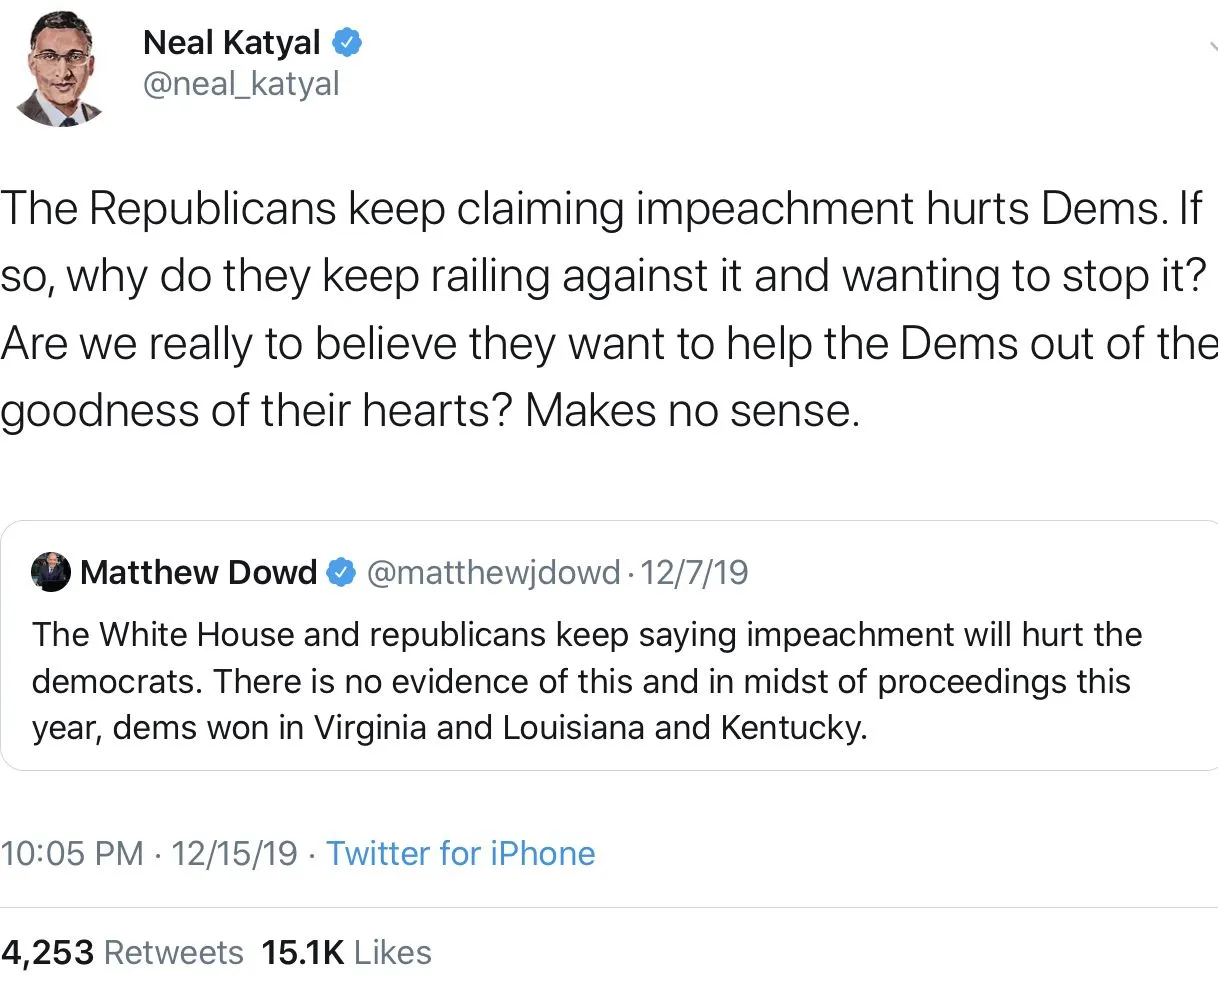Image resolution: width=1218 pixels, height=985 pixels.
Task: Open Matthew Dowd's display name
Action: pyautogui.click(x=198, y=572)
